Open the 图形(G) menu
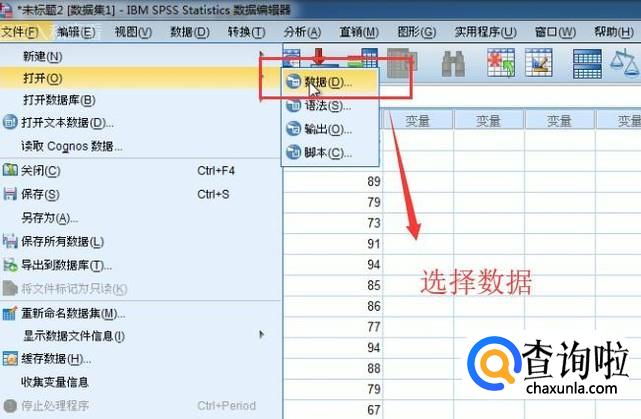 coord(417,32)
